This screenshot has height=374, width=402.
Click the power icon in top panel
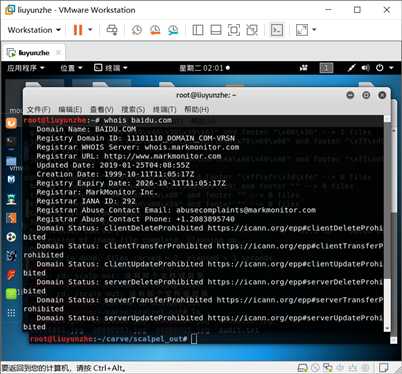(x=380, y=68)
